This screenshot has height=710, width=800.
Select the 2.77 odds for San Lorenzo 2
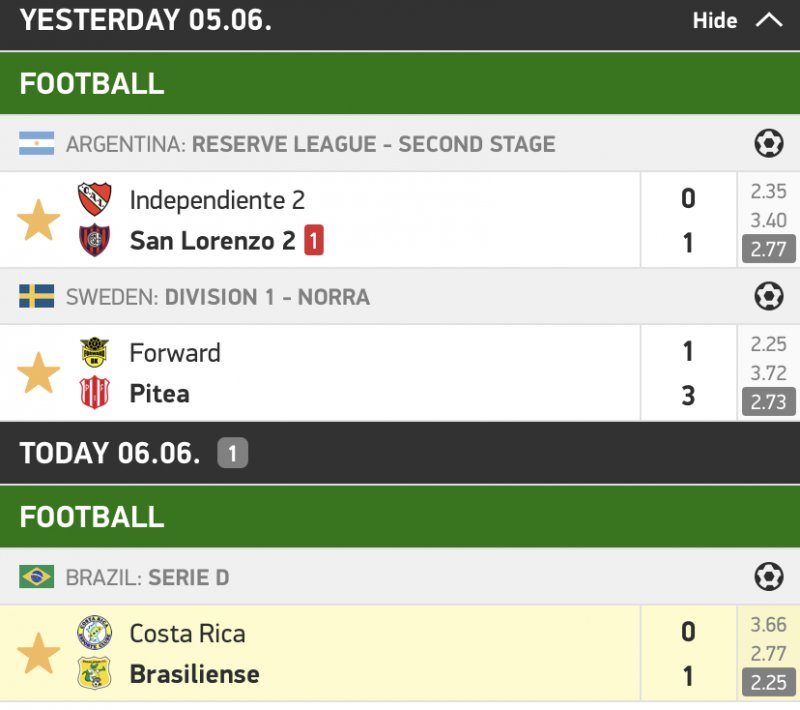(768, 249)
